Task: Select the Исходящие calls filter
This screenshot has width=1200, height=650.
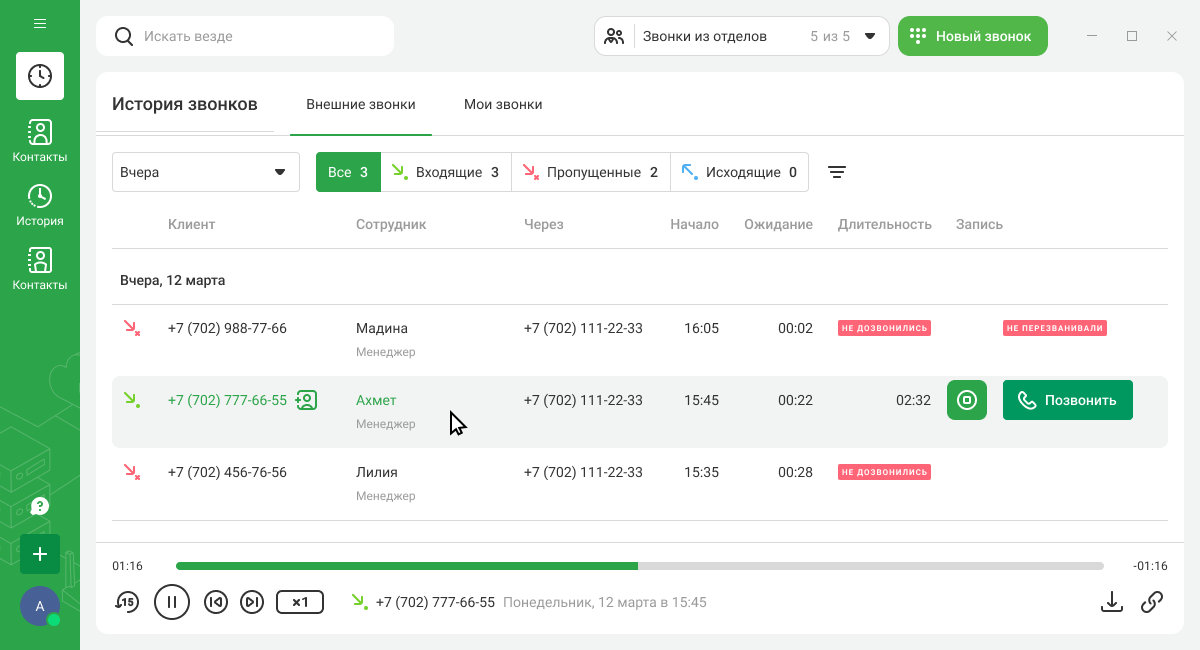Action: pyautogui.click(x=740, y=172)
